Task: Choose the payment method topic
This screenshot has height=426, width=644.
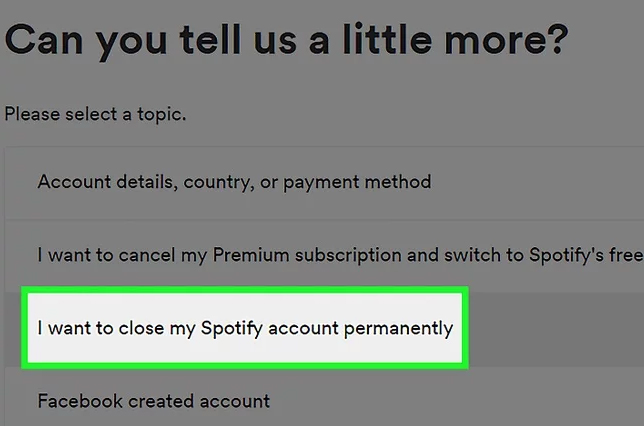Action: pos(234,182)
